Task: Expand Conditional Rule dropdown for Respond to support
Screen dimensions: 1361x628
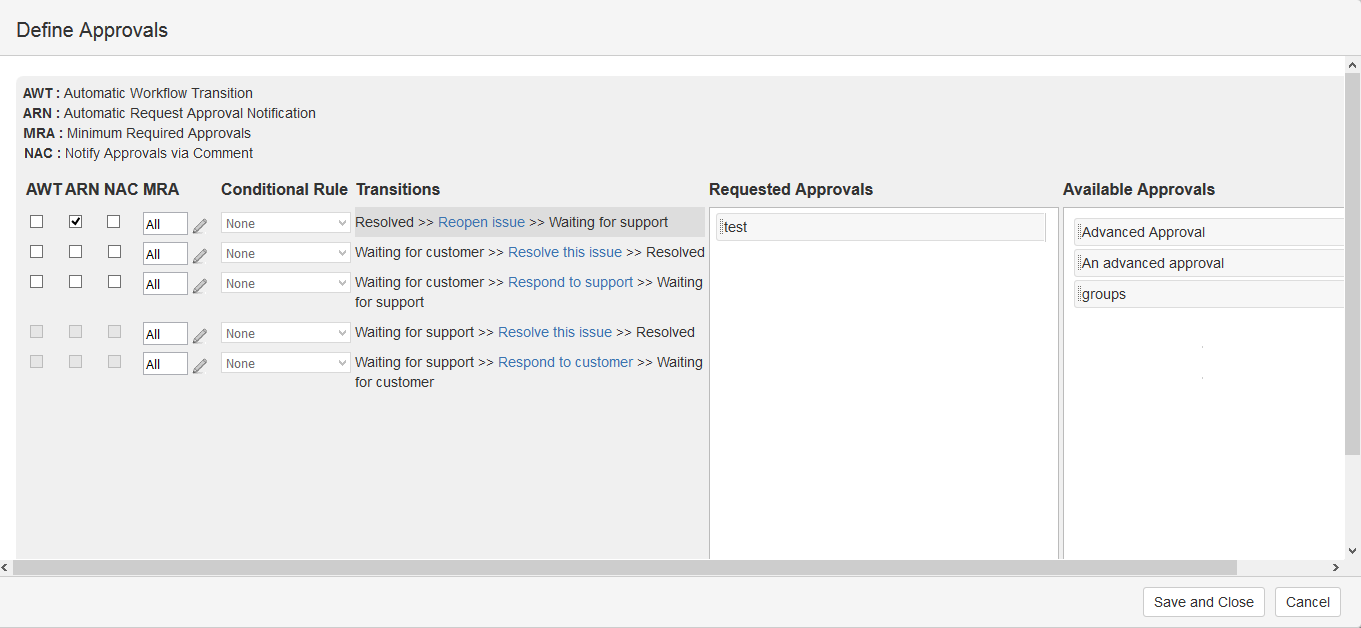Action: 285,283
